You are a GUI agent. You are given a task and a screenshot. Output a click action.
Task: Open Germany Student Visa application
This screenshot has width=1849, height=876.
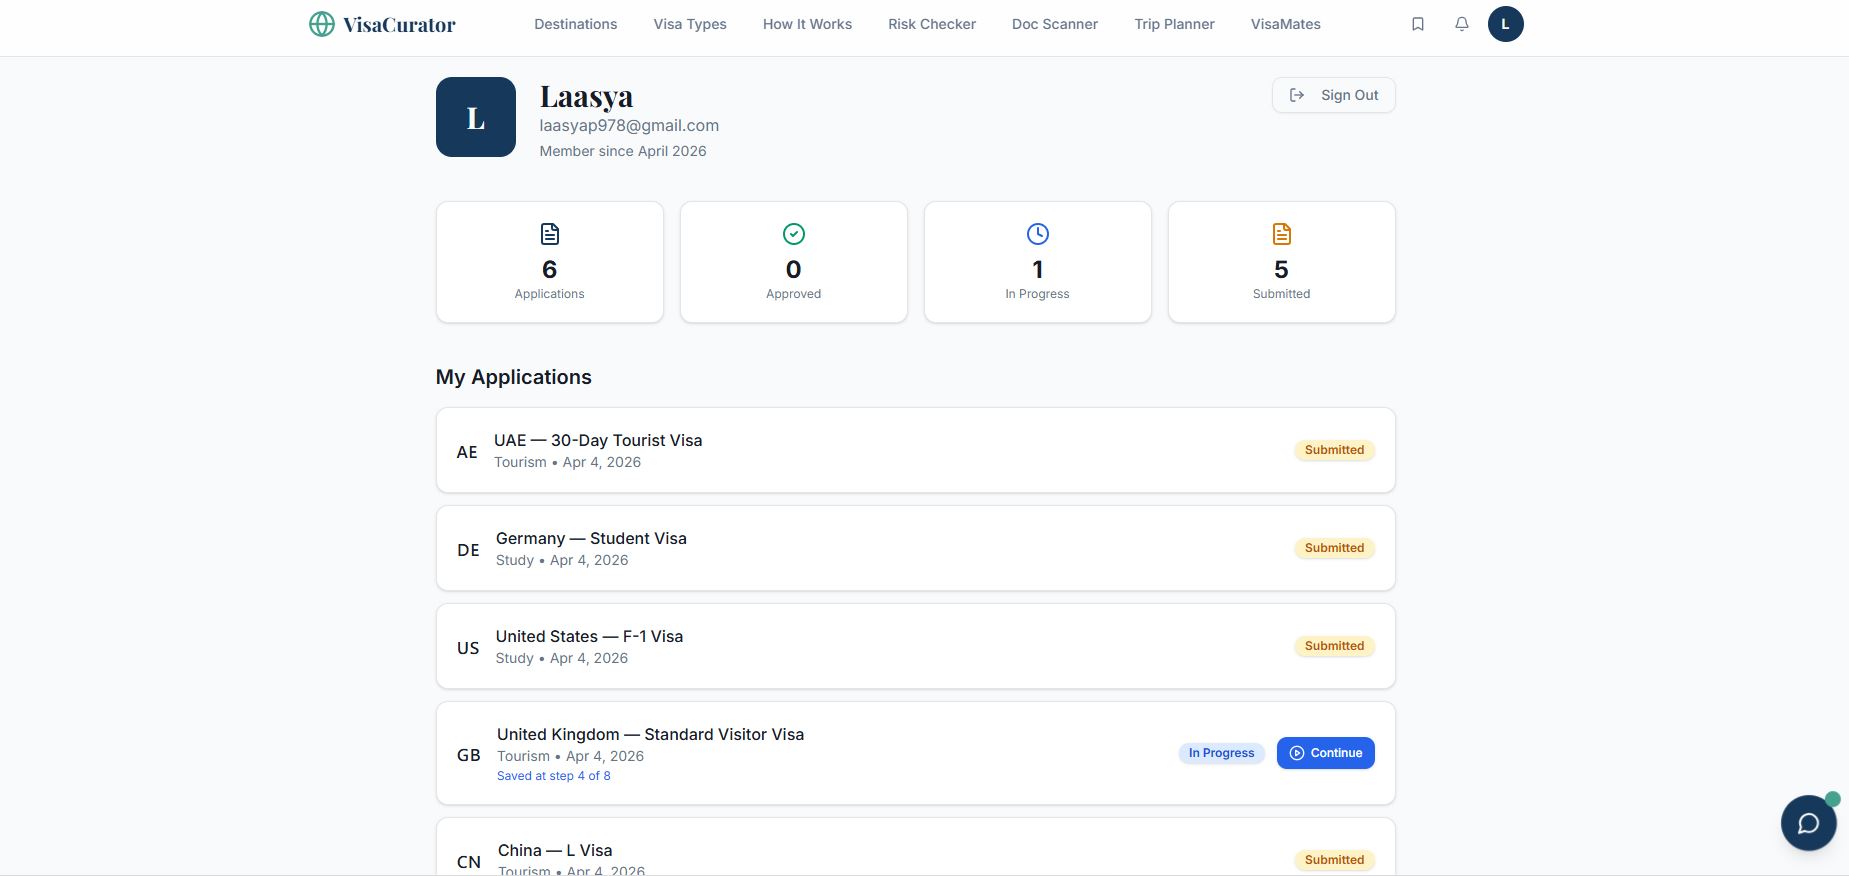coord(915,548)
